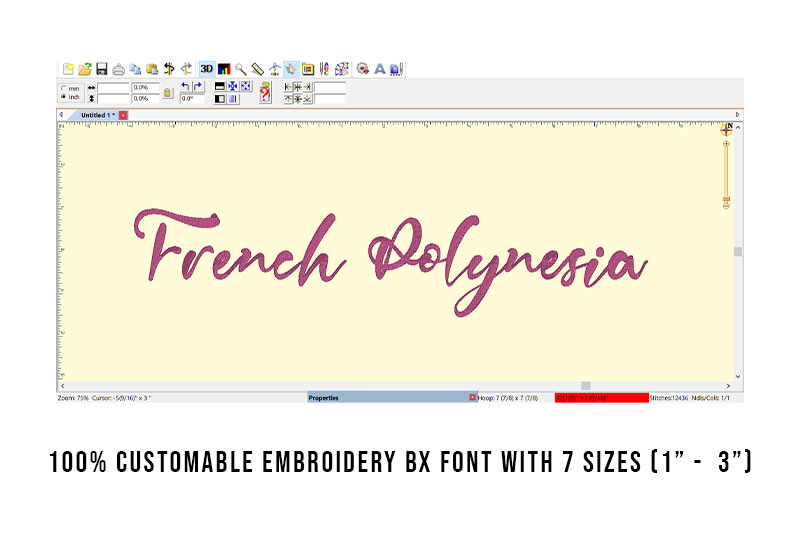Click the gear with arrow icon

coord(362,69)
